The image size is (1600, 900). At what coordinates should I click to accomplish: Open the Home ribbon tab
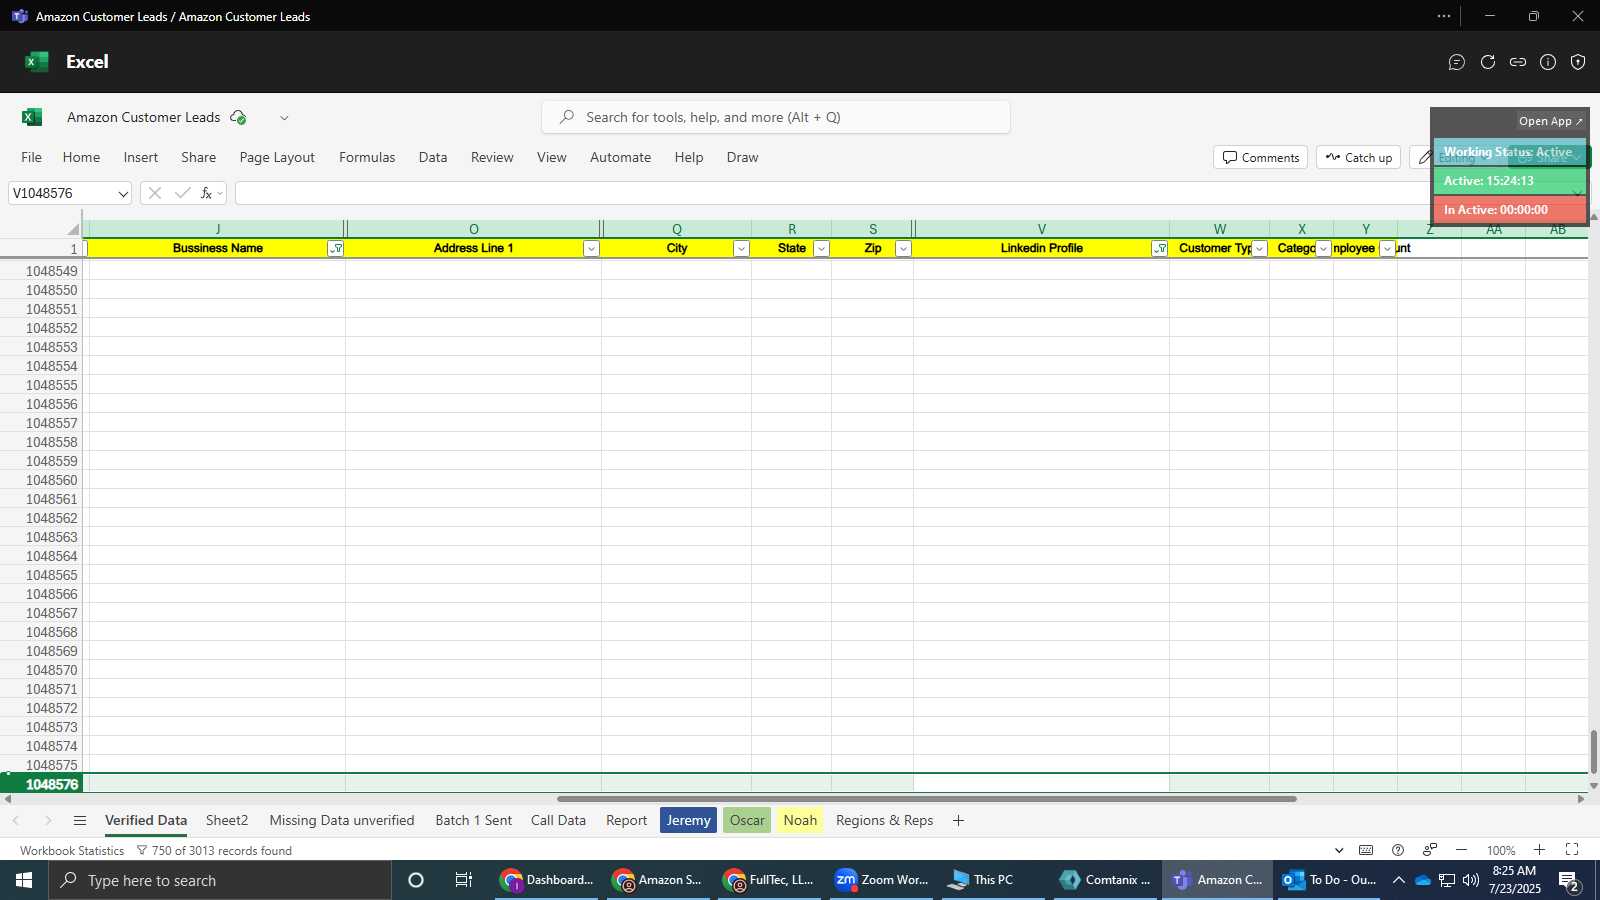click(81, 157)
